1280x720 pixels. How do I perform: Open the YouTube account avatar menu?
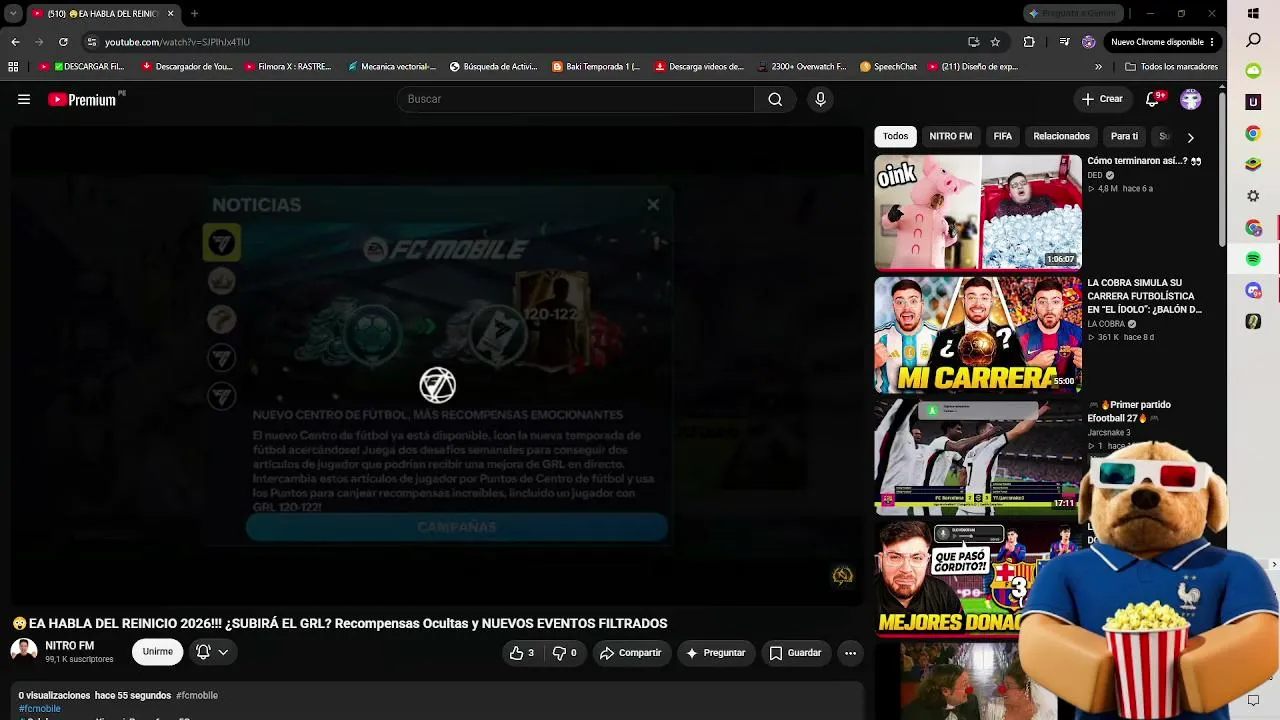1190,99
